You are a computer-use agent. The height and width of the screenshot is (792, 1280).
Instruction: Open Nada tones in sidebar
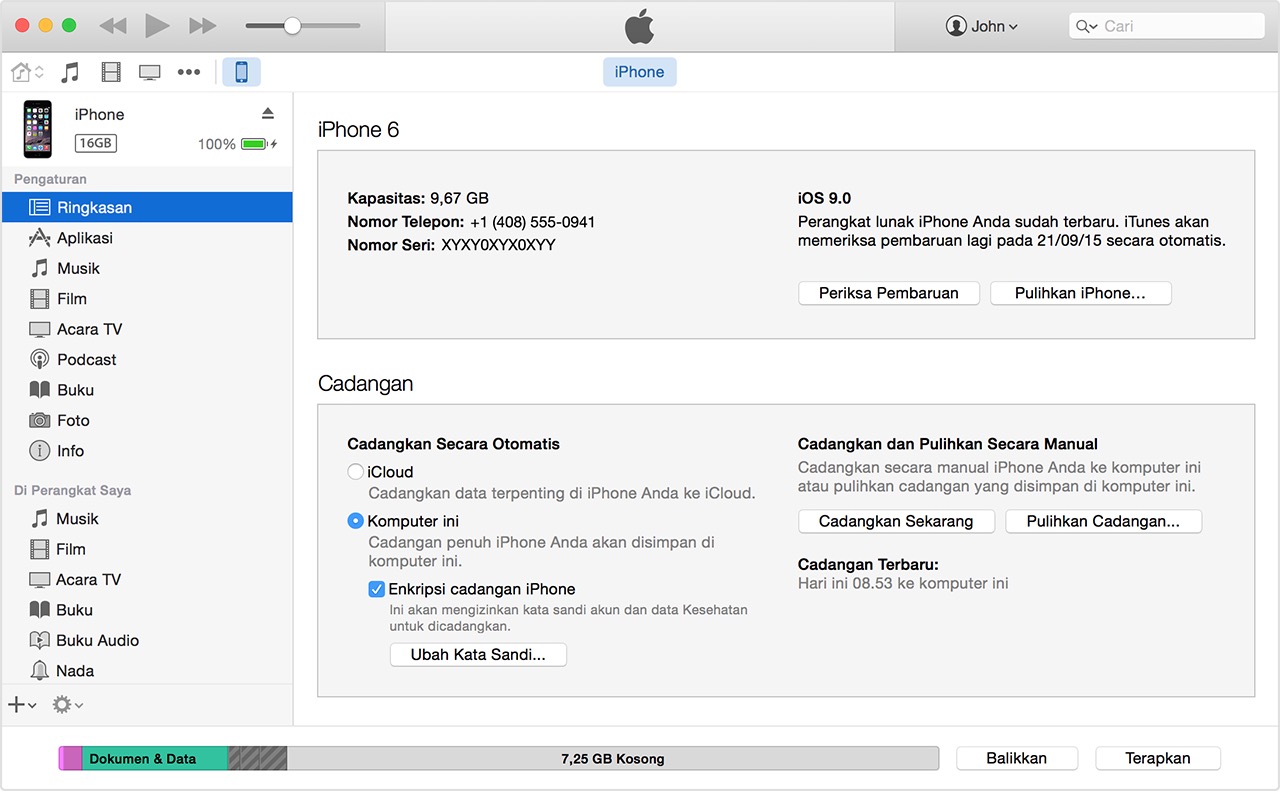coord(147,671)
